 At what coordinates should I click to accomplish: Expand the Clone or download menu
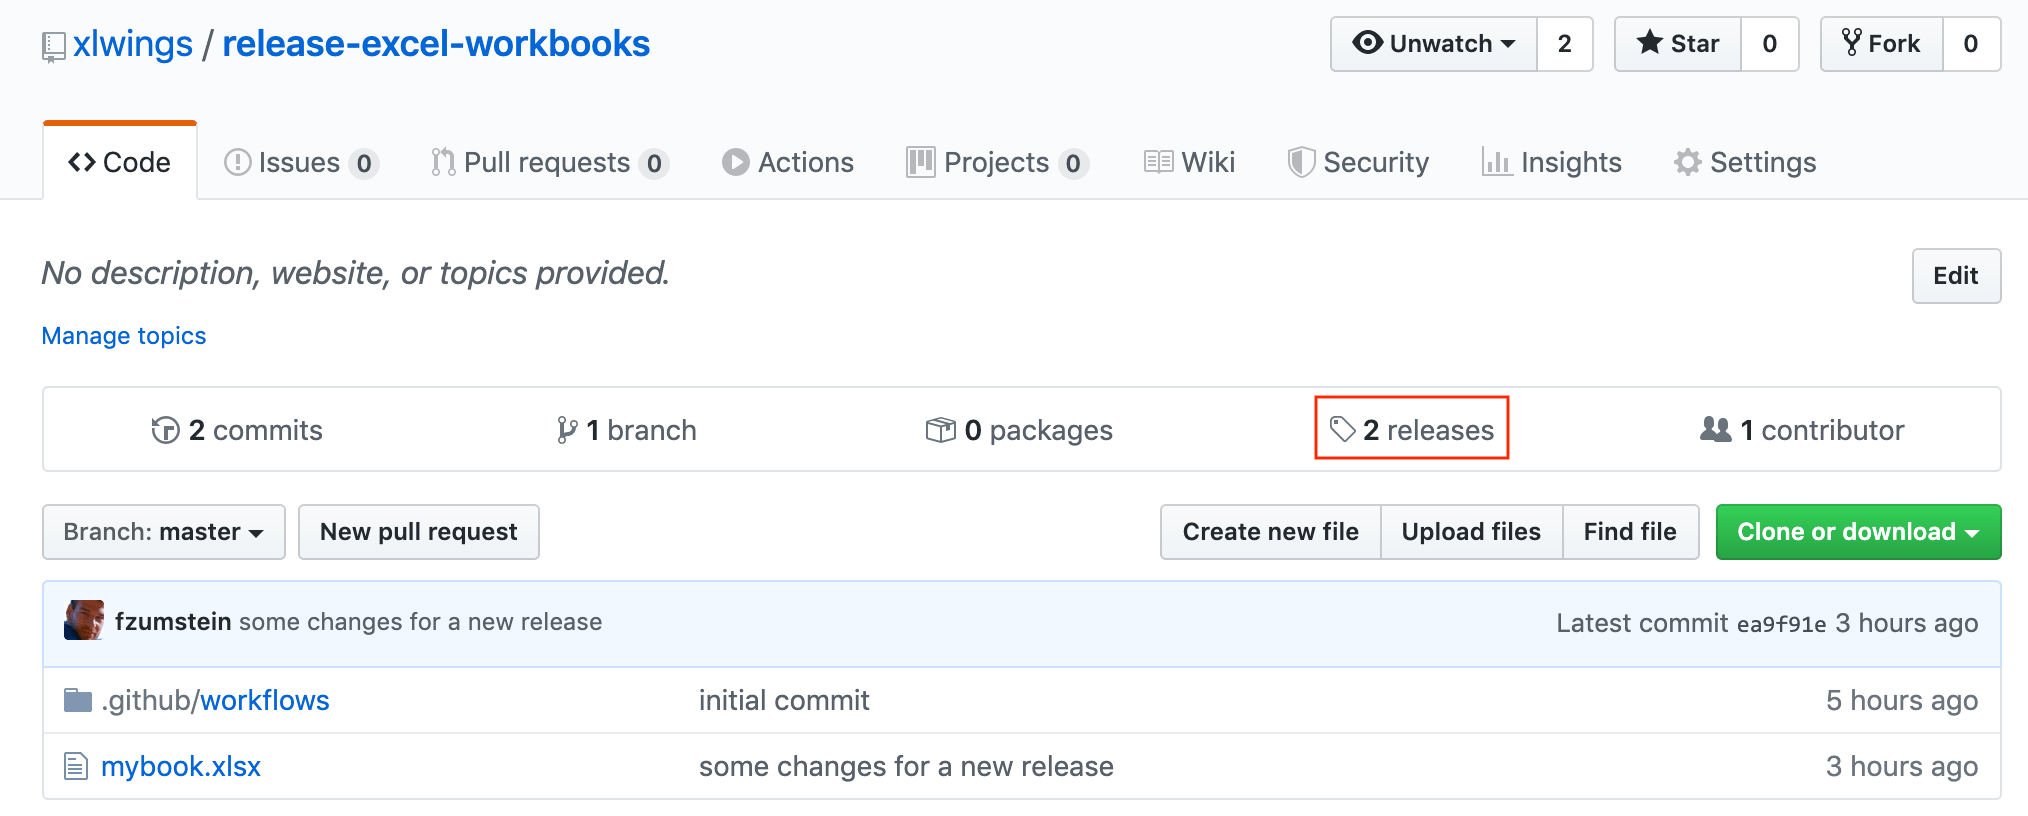[1858, 532]
